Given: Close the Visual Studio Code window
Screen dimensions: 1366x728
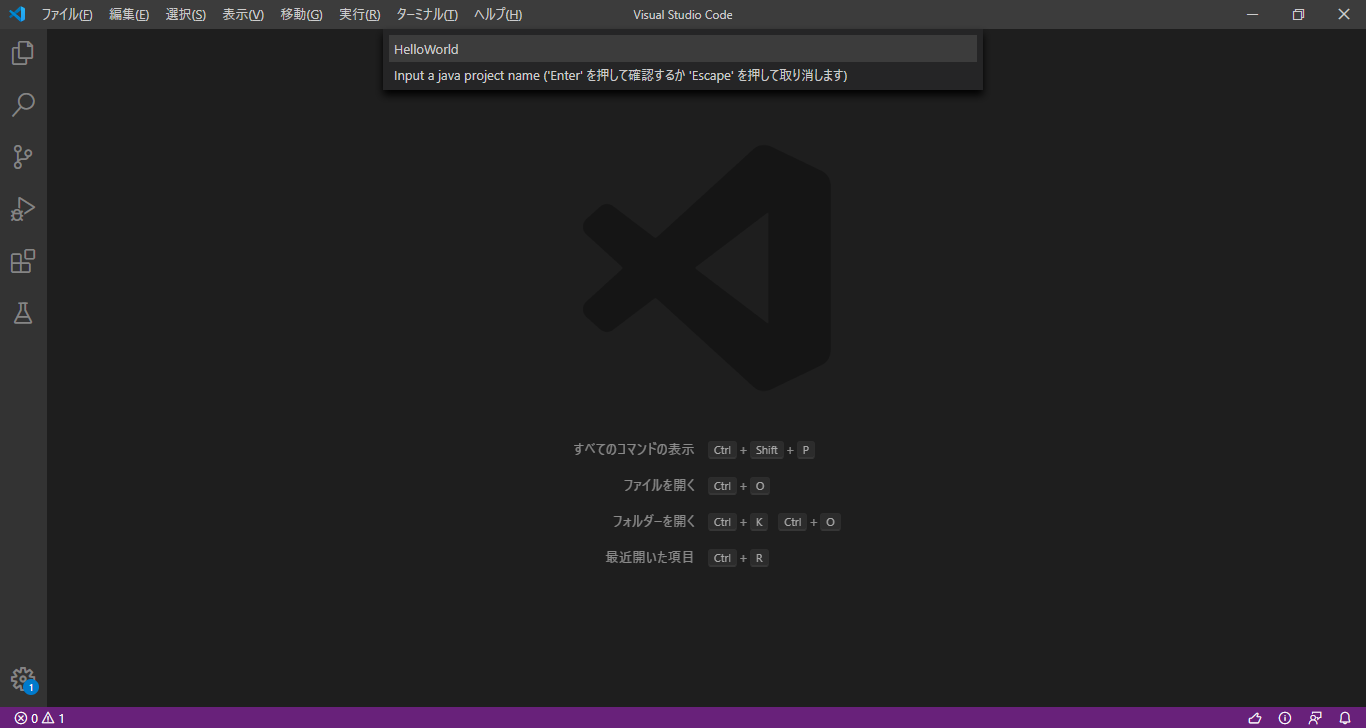Looking at the screenshot, I should pos(1343,14).
